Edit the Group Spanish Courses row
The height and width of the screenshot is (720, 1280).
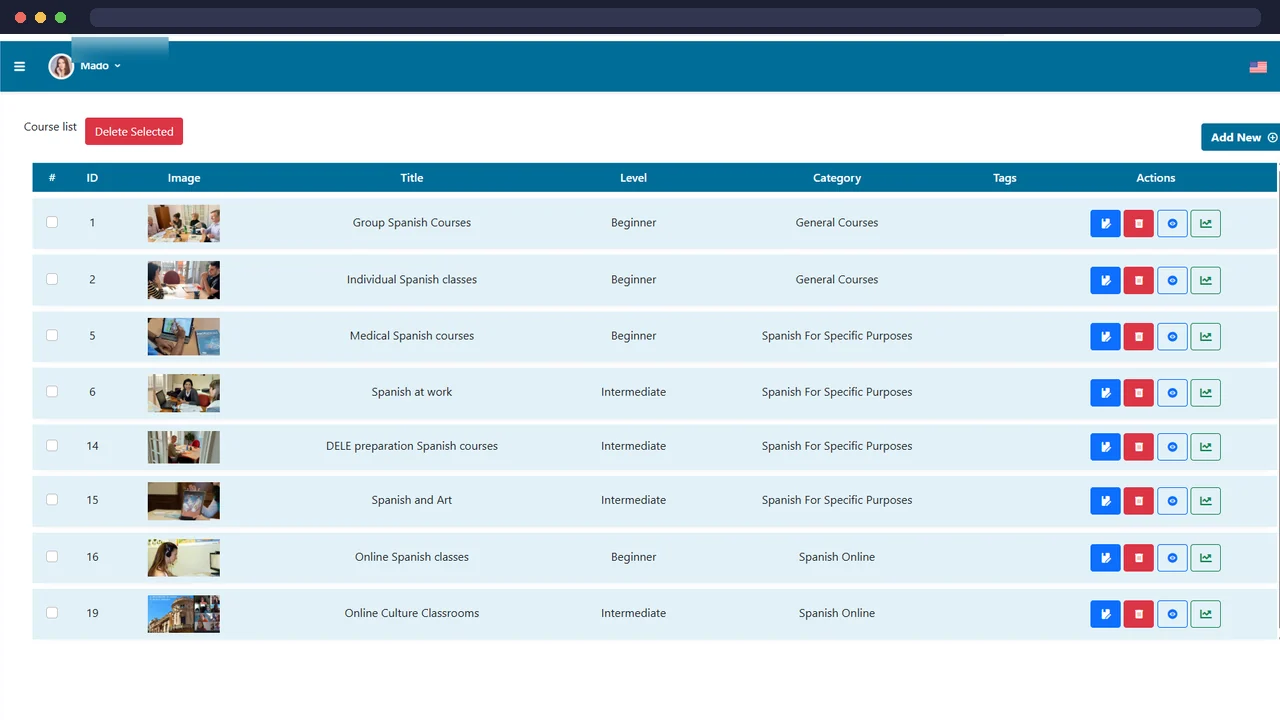tap(1105, 223)
